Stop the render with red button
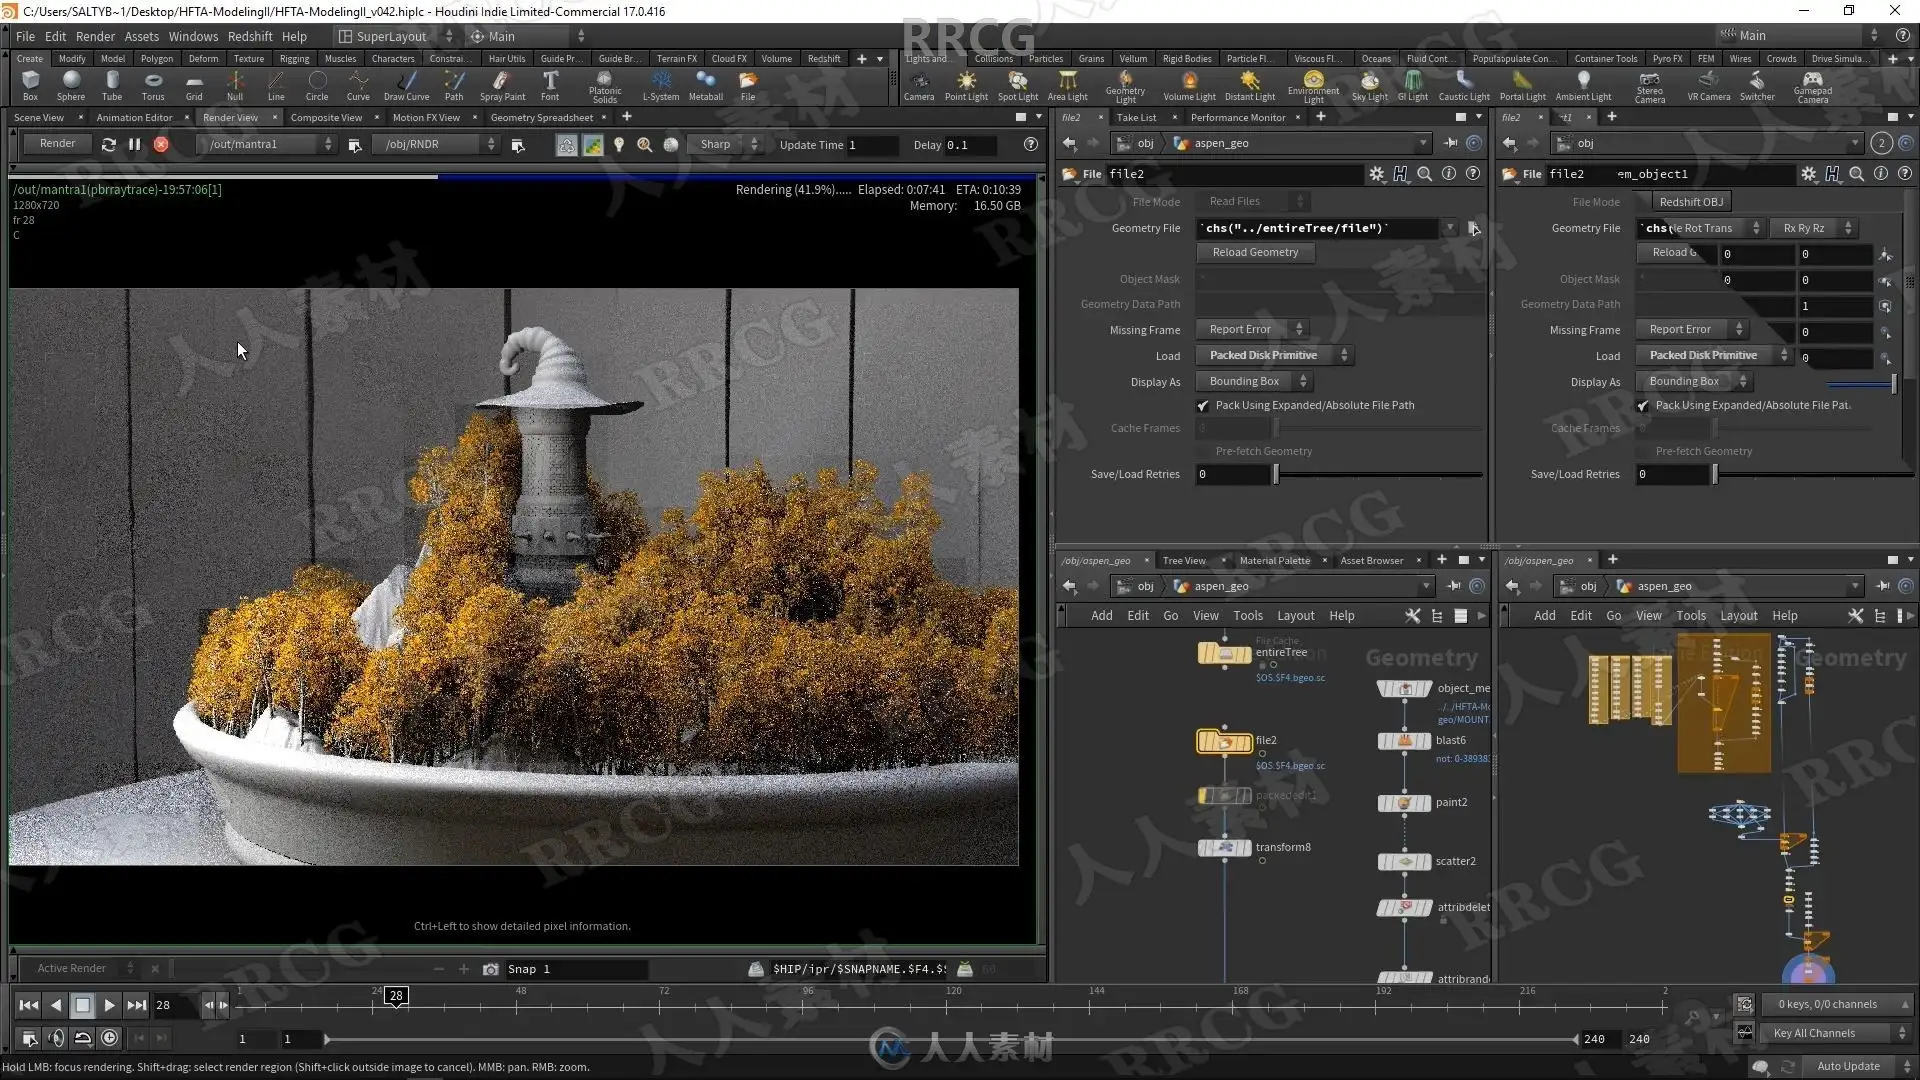Viewport: 1920px width, 1080px height. (161, 144)
